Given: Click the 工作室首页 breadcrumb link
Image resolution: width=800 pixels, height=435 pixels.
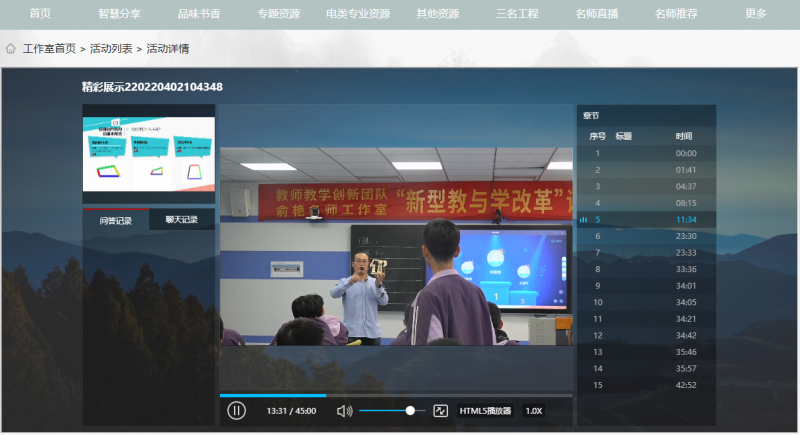Looking at the screenshot, I should 49,48.
